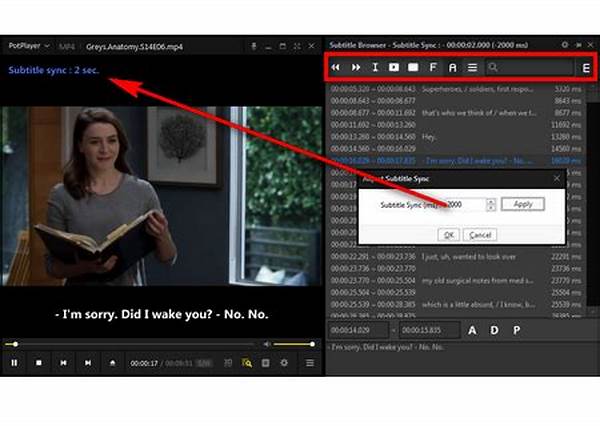Click the subtitle end time field
Screen dimensions: 600x426
(x=429, y=330)
